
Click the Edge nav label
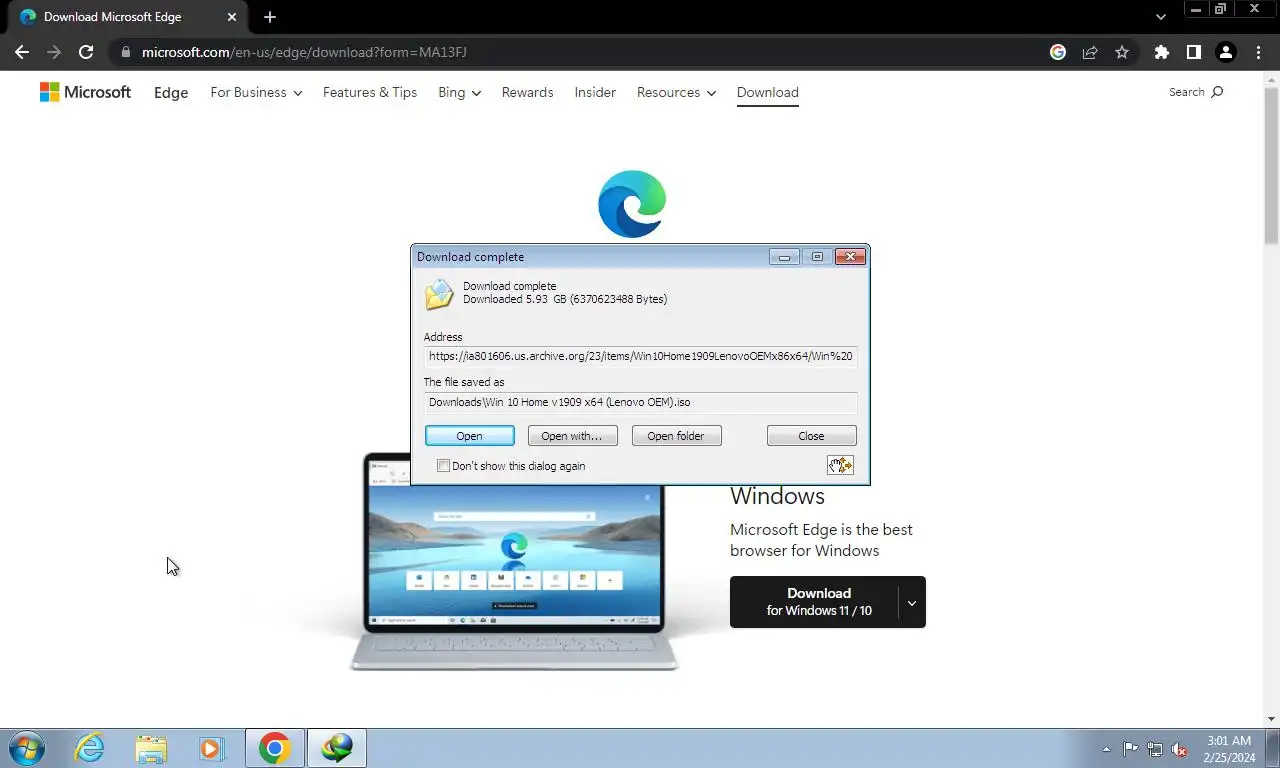[x=171, y=92]
